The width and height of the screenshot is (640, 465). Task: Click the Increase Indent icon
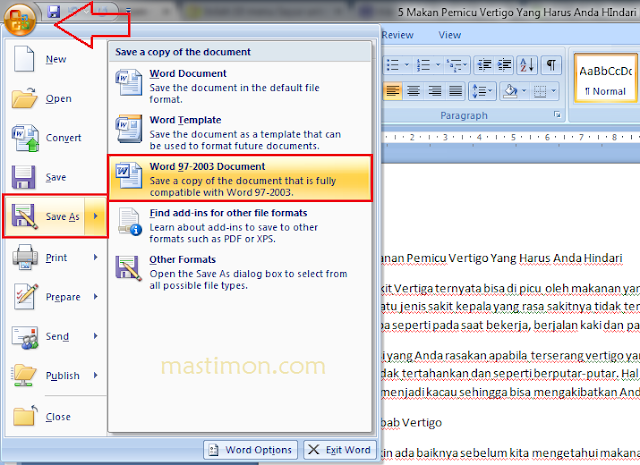[x=504, y=65]
